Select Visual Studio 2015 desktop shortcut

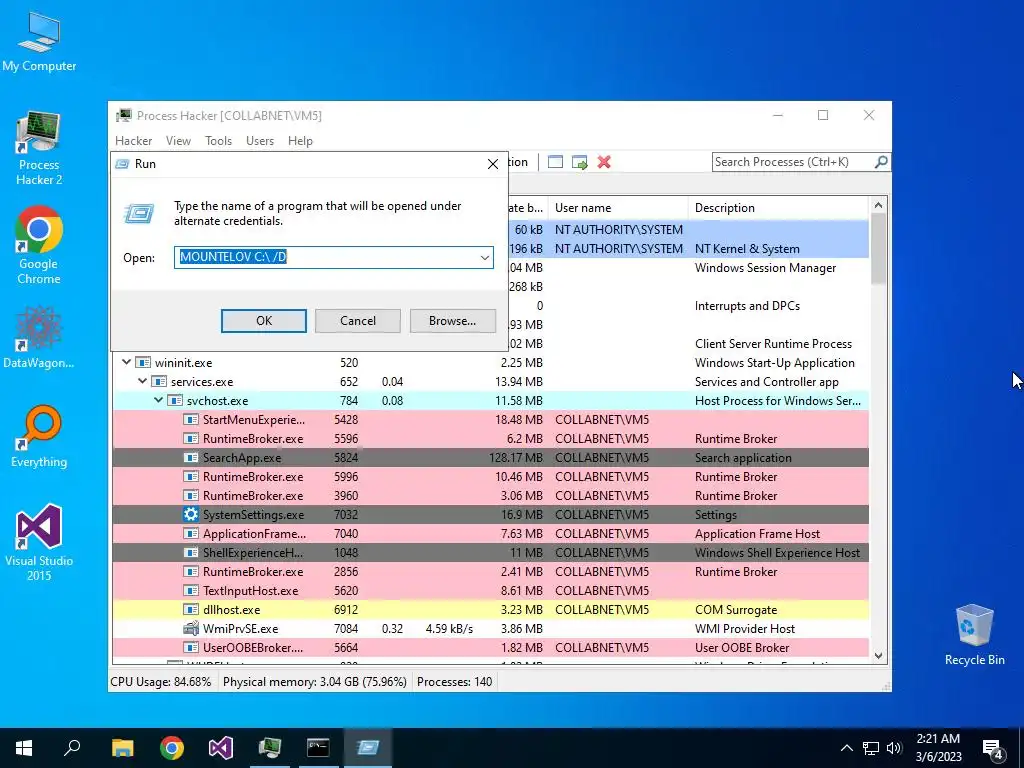click(39, 542)
